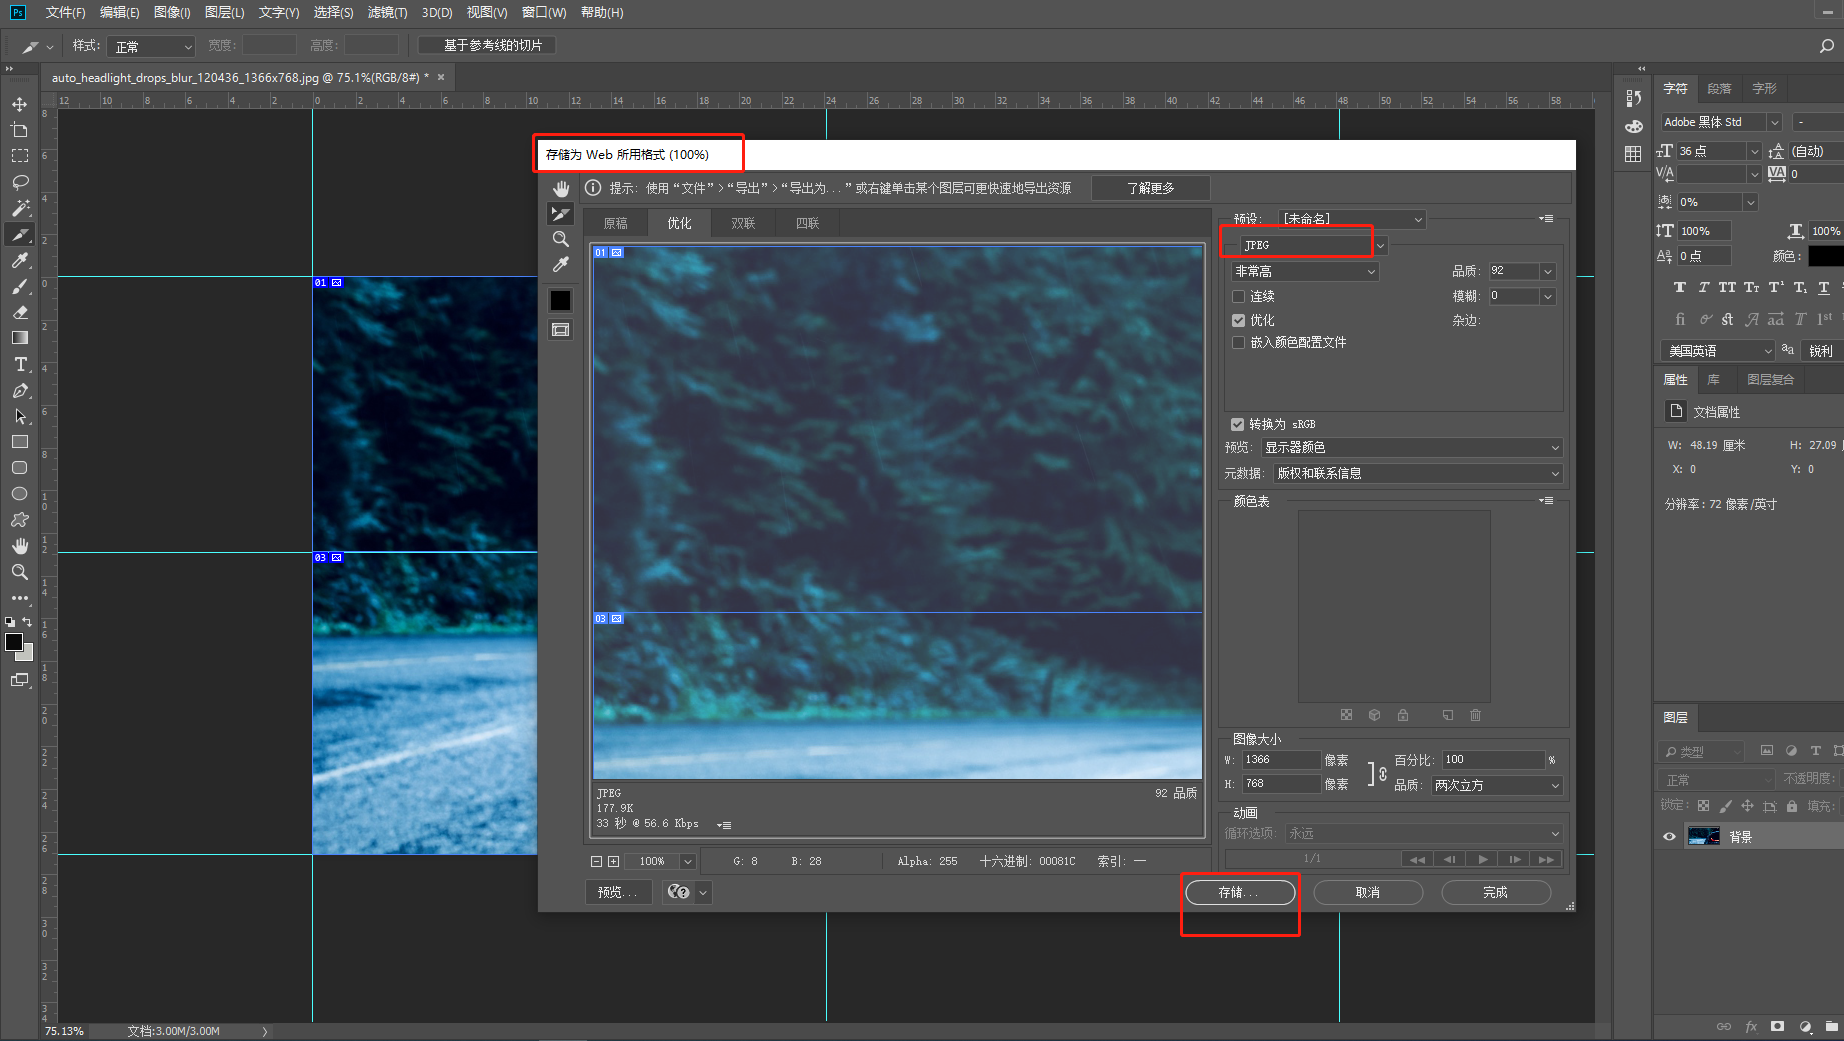
Task: Switch to the 双联 preview tab
Action: [x=743, y=224]
